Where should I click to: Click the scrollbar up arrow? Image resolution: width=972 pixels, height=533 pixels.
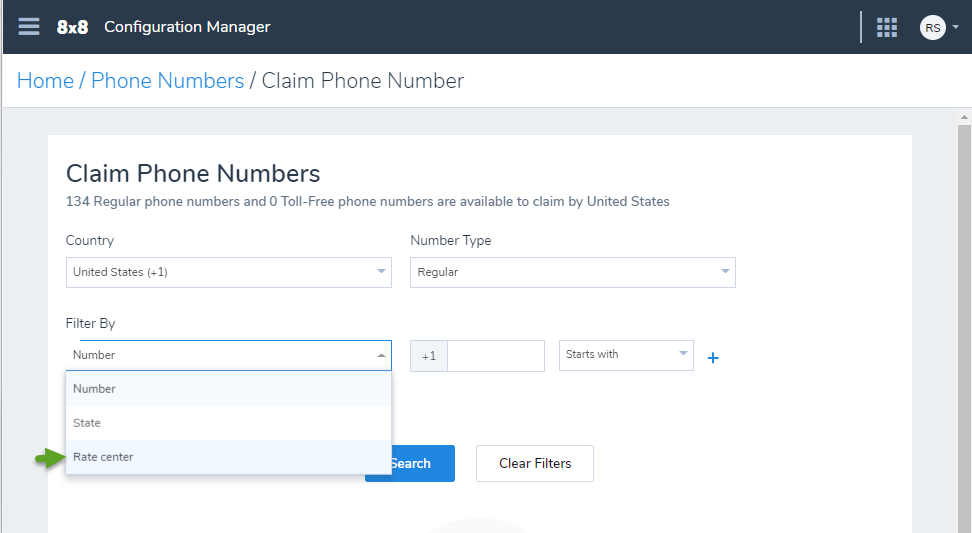[x=964, y=117]
